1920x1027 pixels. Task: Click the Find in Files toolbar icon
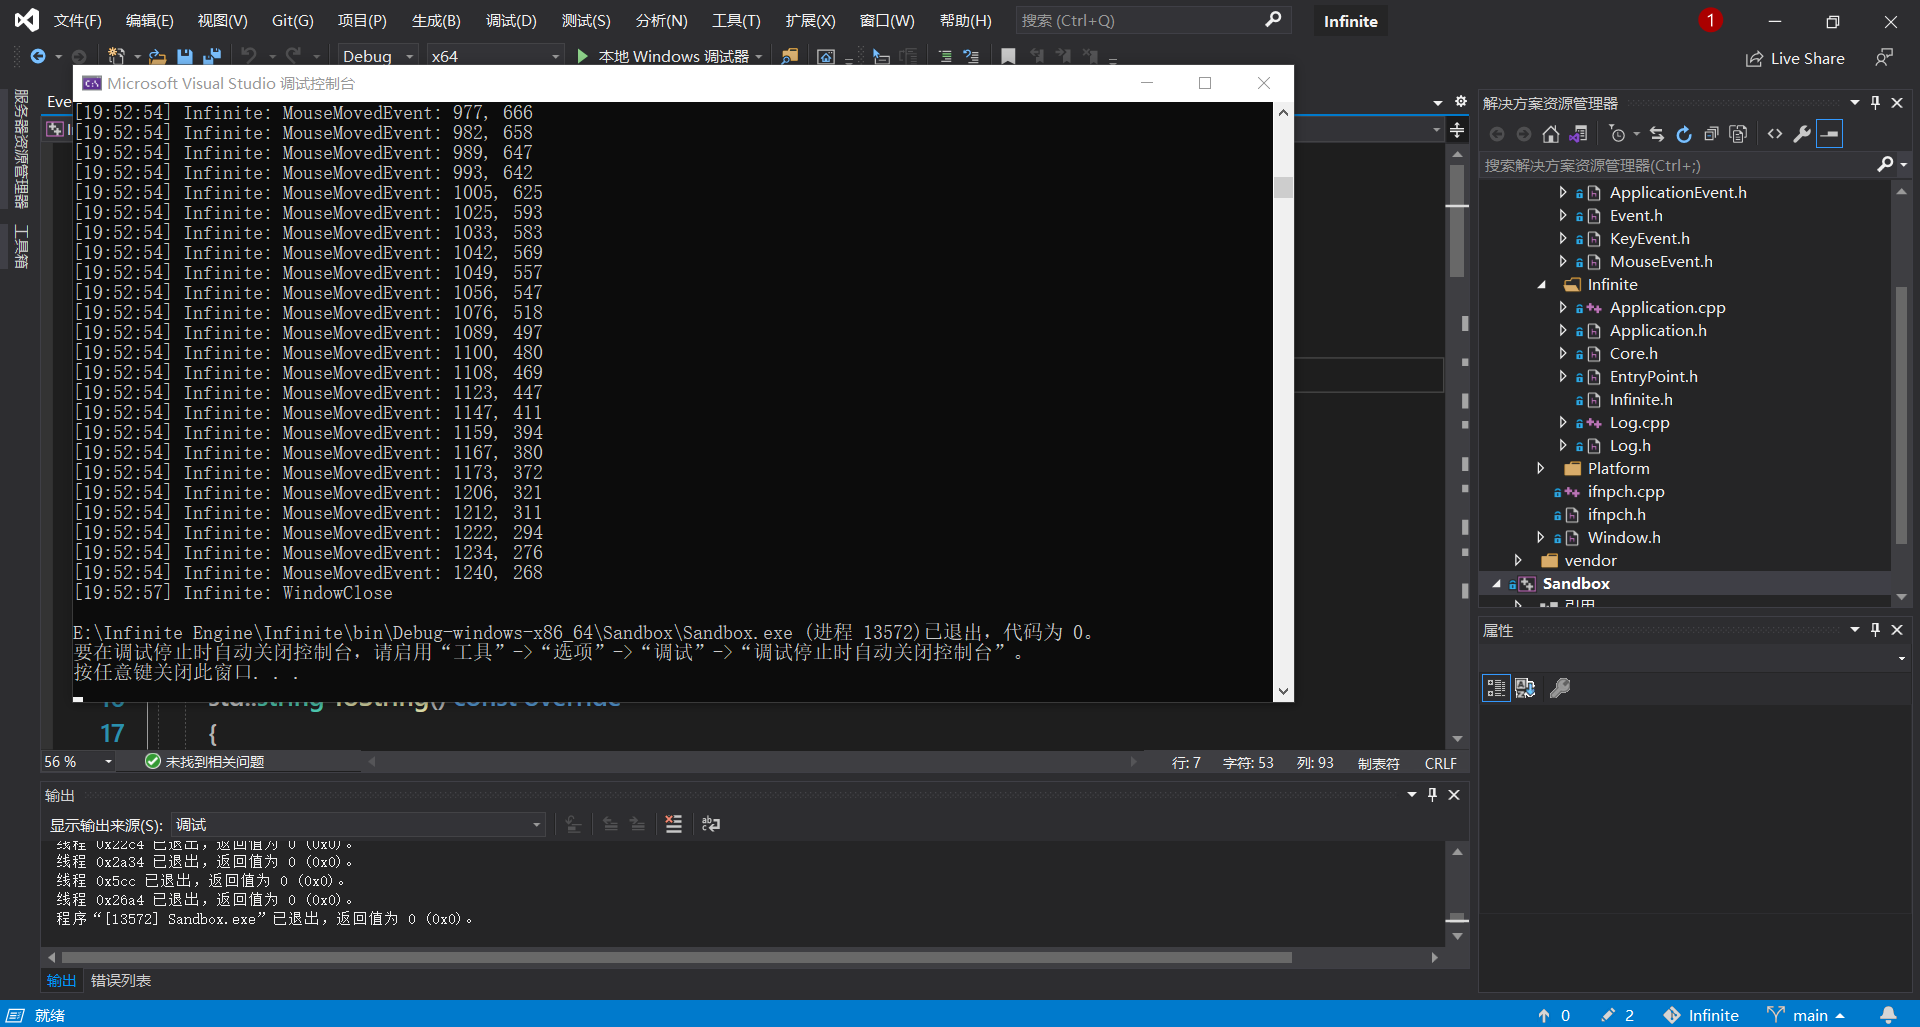(790, 56)
